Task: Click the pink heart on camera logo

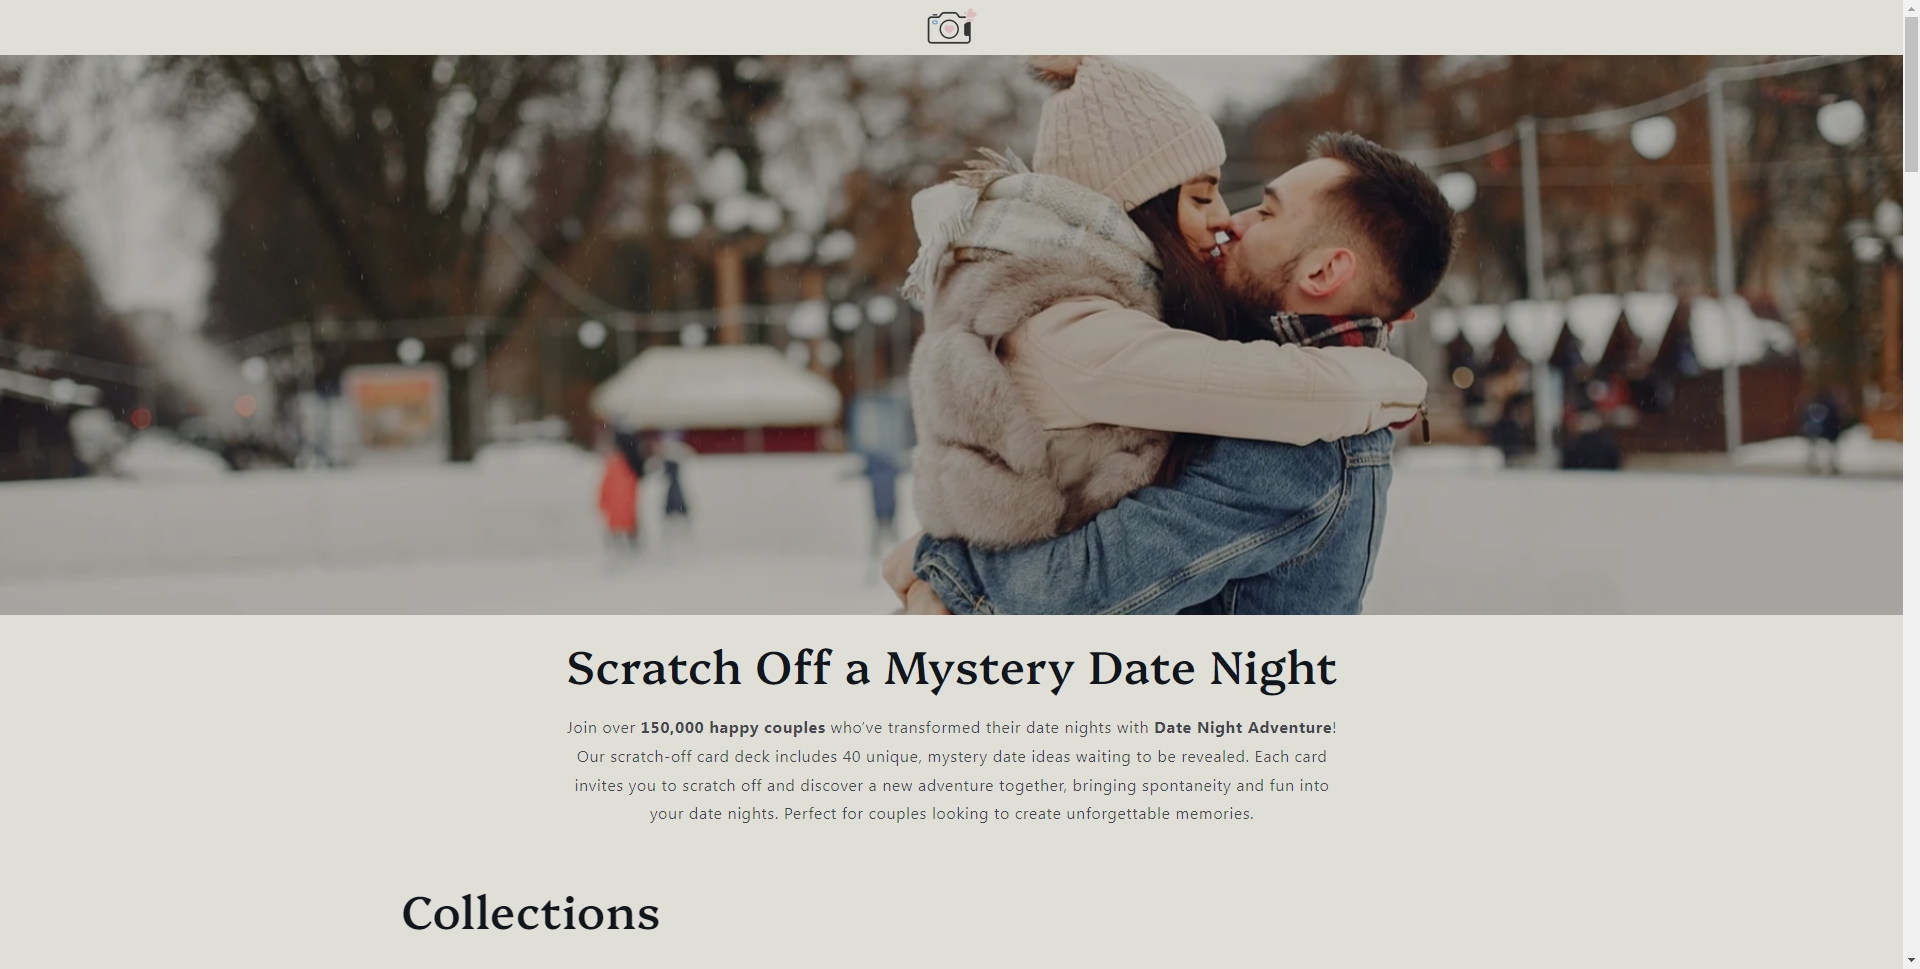Action: click(970, 14)
